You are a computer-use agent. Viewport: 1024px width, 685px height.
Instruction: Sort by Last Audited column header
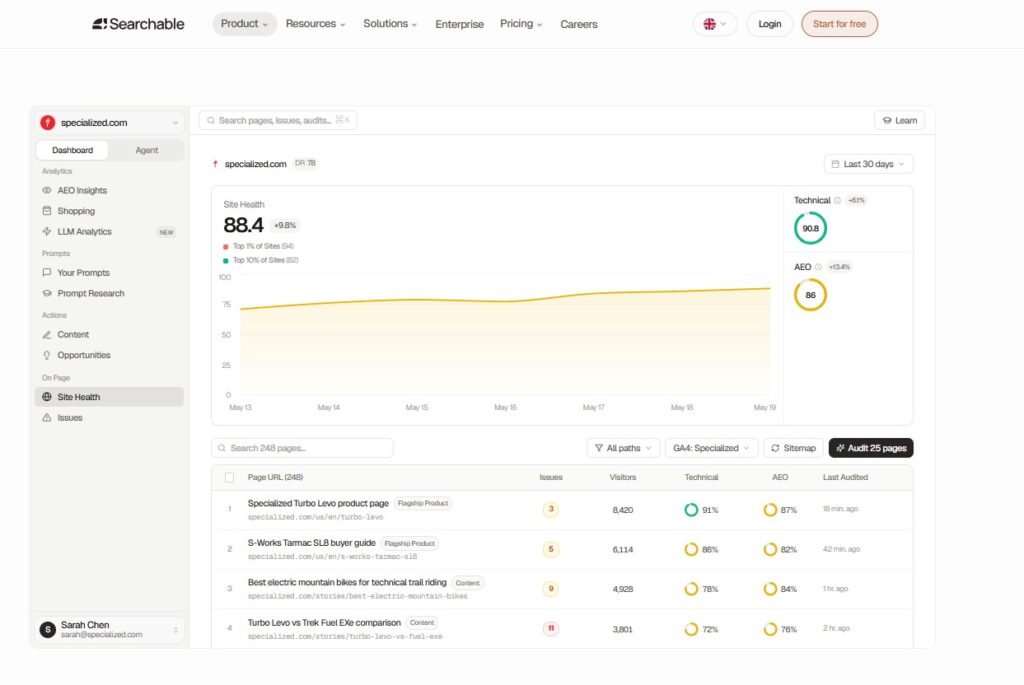tap(845, 477)
